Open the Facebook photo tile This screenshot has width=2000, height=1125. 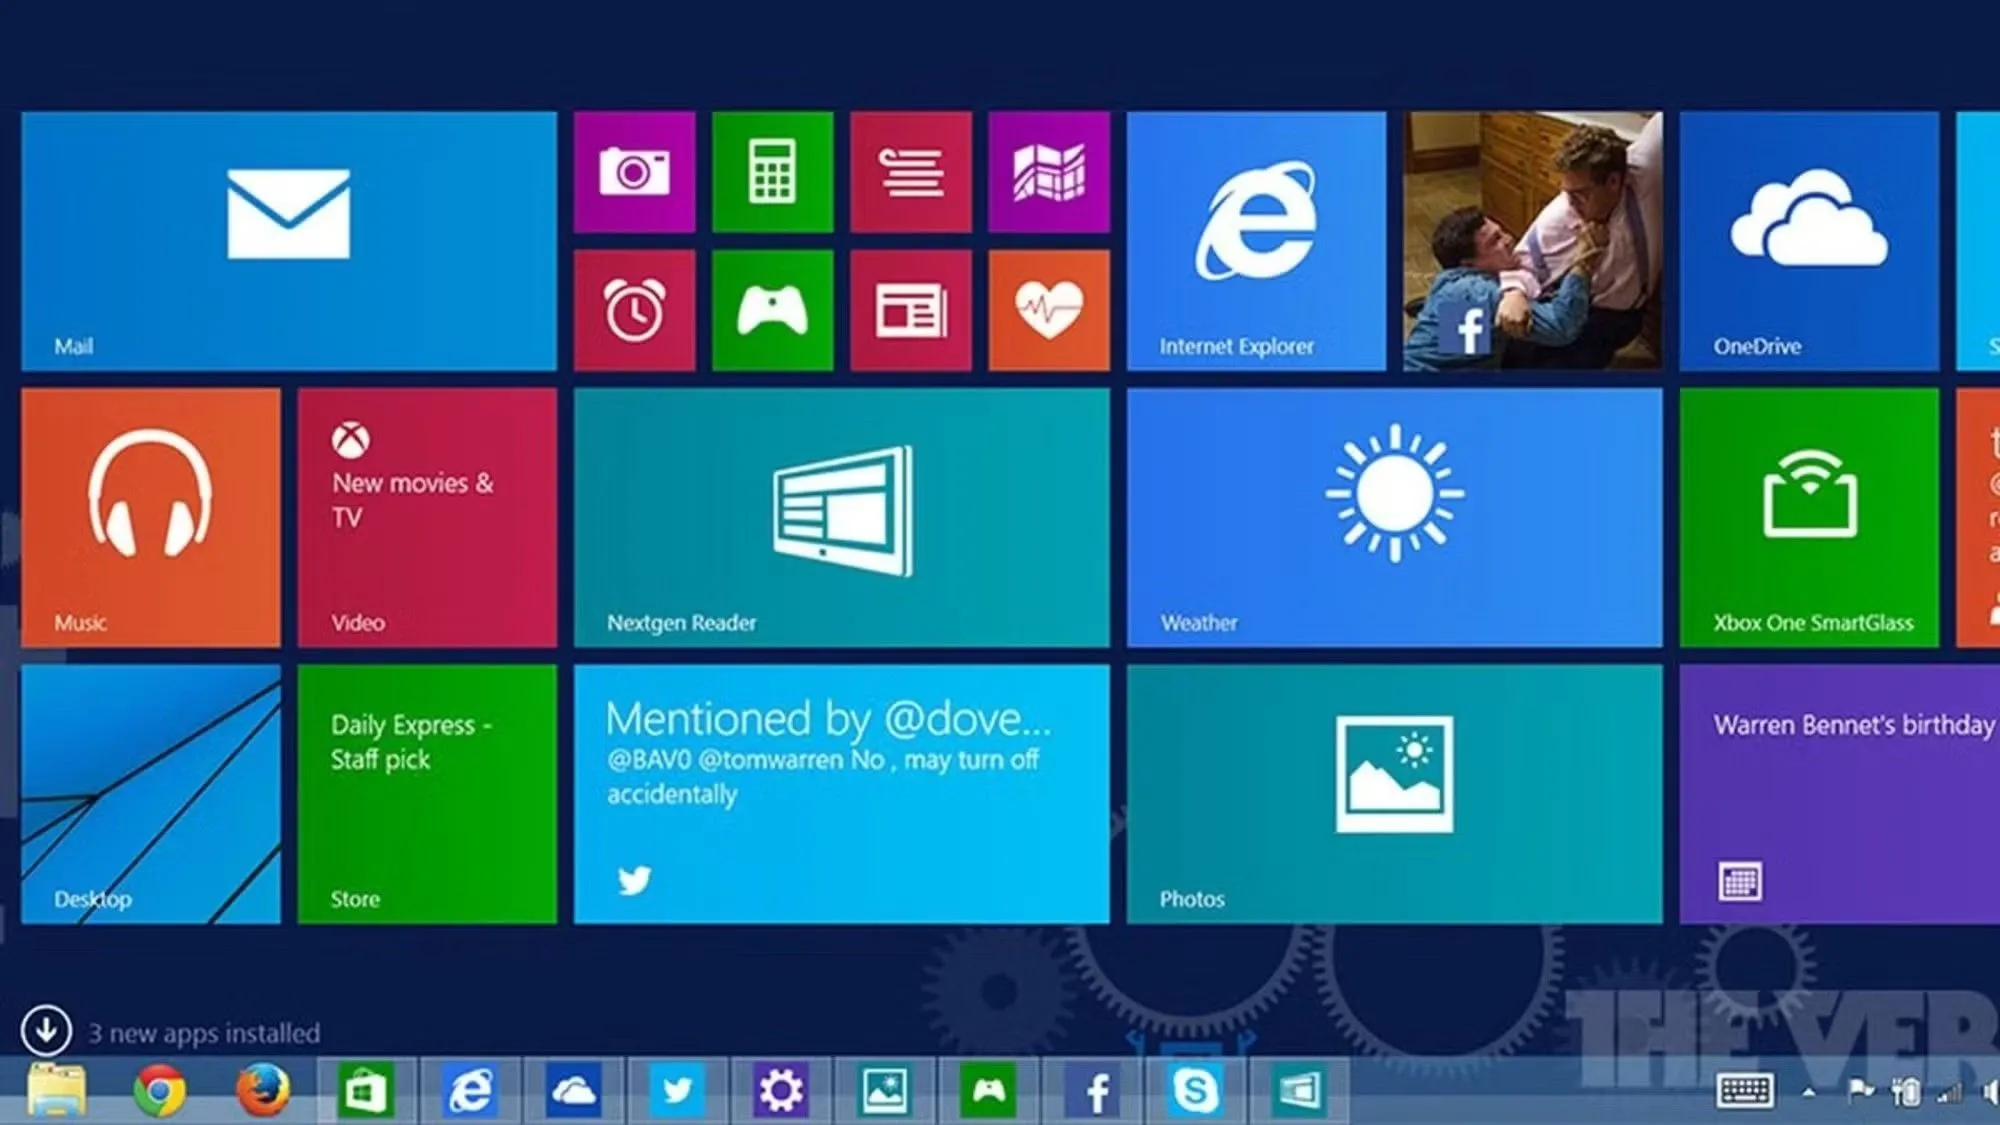(1533, 241)
